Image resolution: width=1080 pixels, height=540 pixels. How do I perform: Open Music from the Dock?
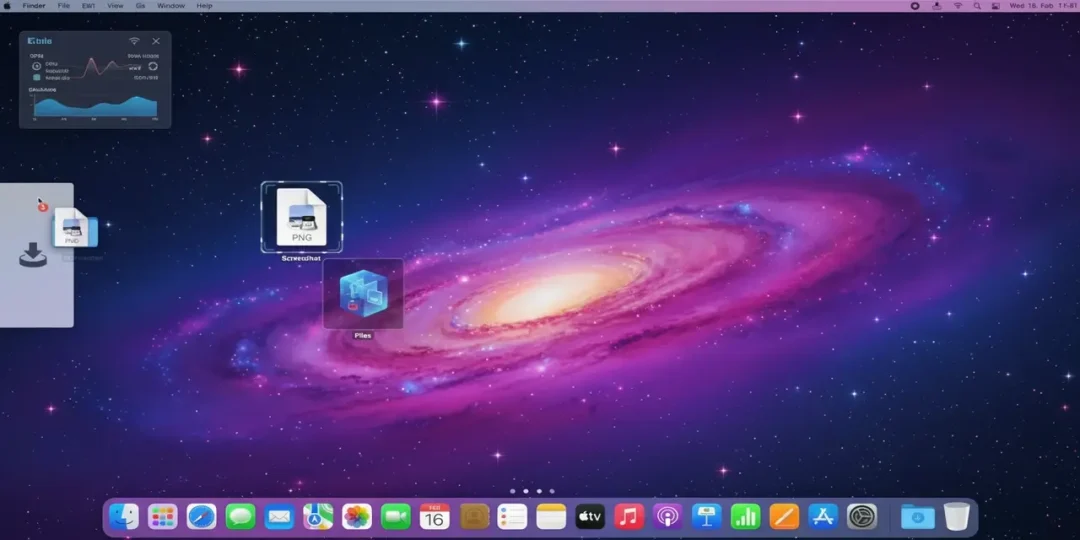tap(629, 517)
